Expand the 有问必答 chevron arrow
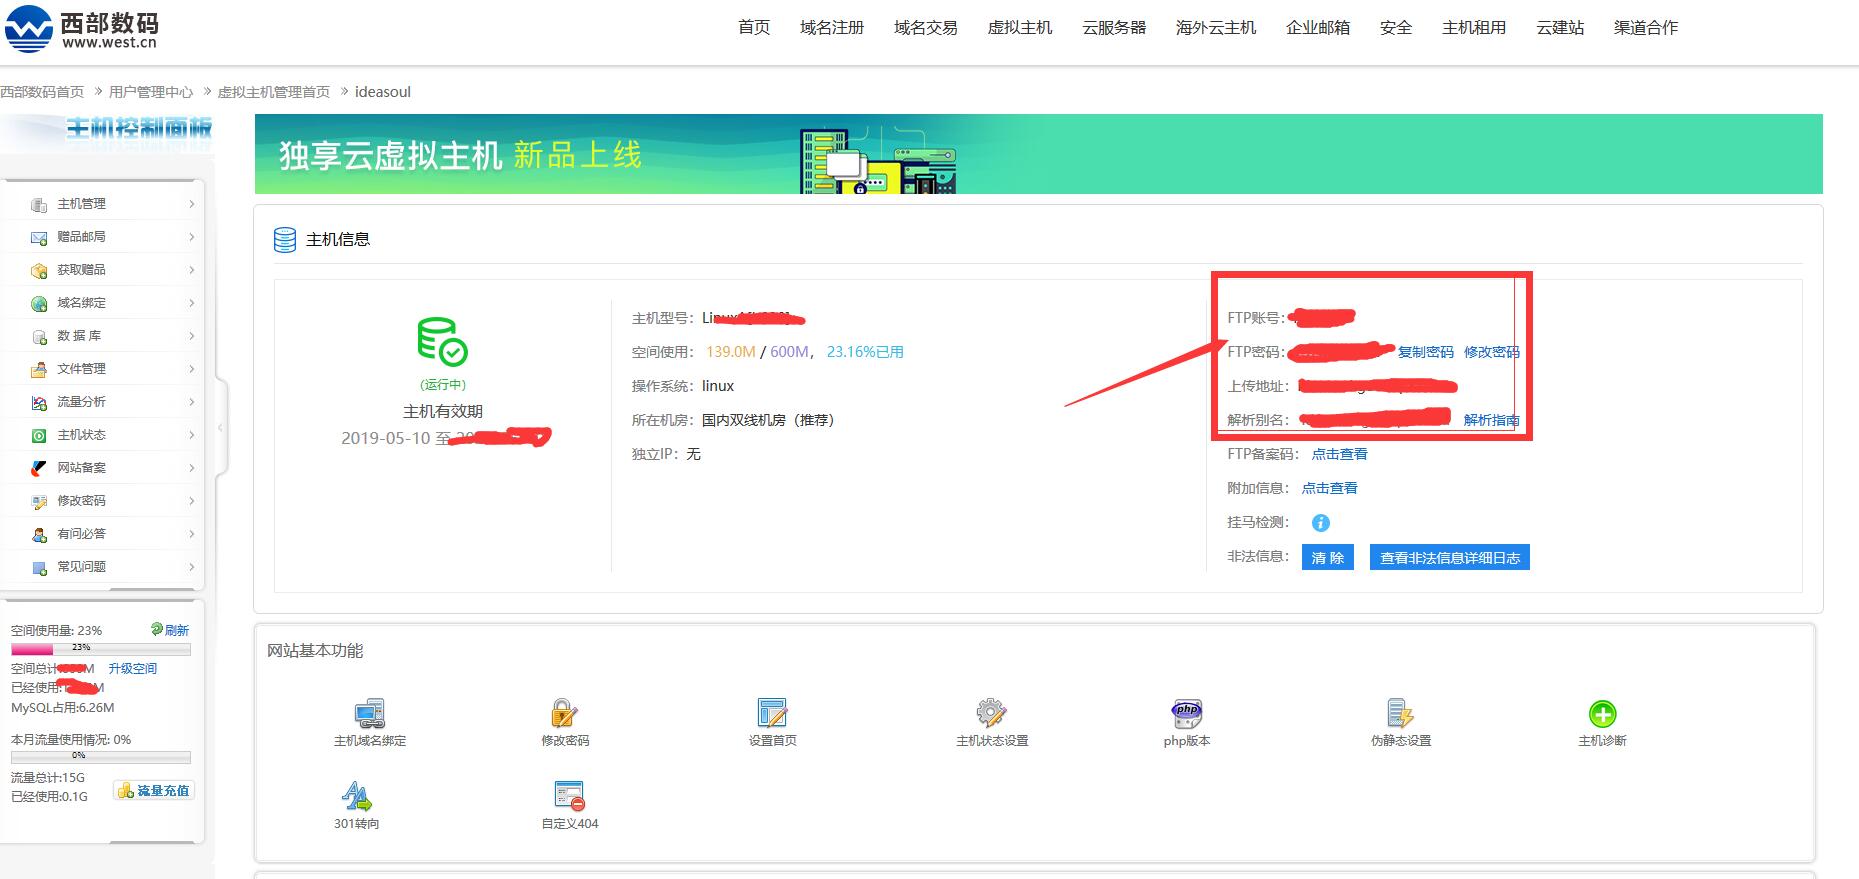This screenshot has height=879, width=1859. (x=191, y=534)
